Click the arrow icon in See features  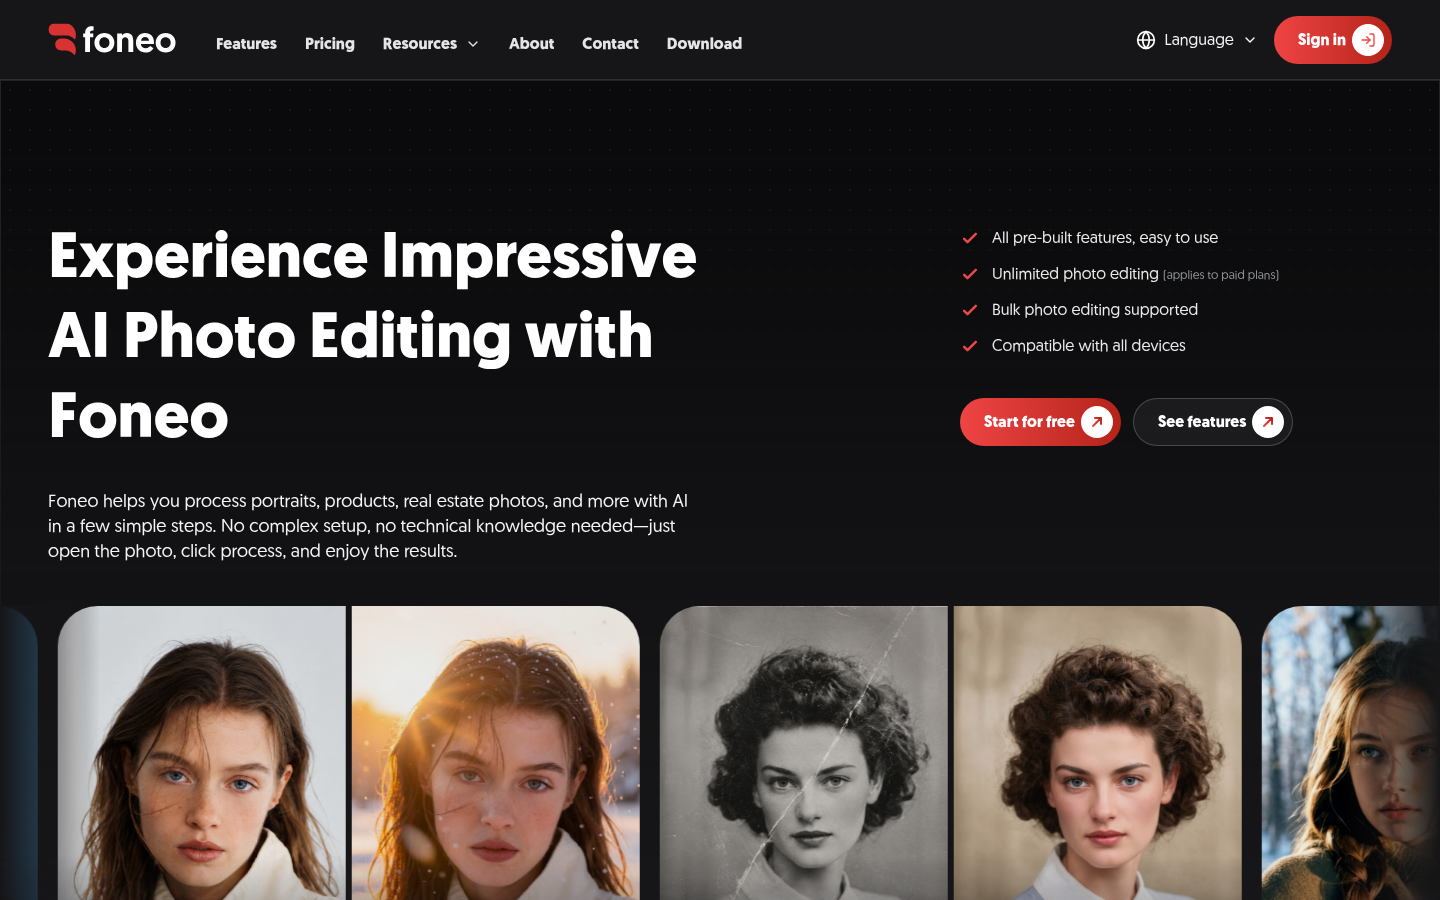coord(1268,422)
